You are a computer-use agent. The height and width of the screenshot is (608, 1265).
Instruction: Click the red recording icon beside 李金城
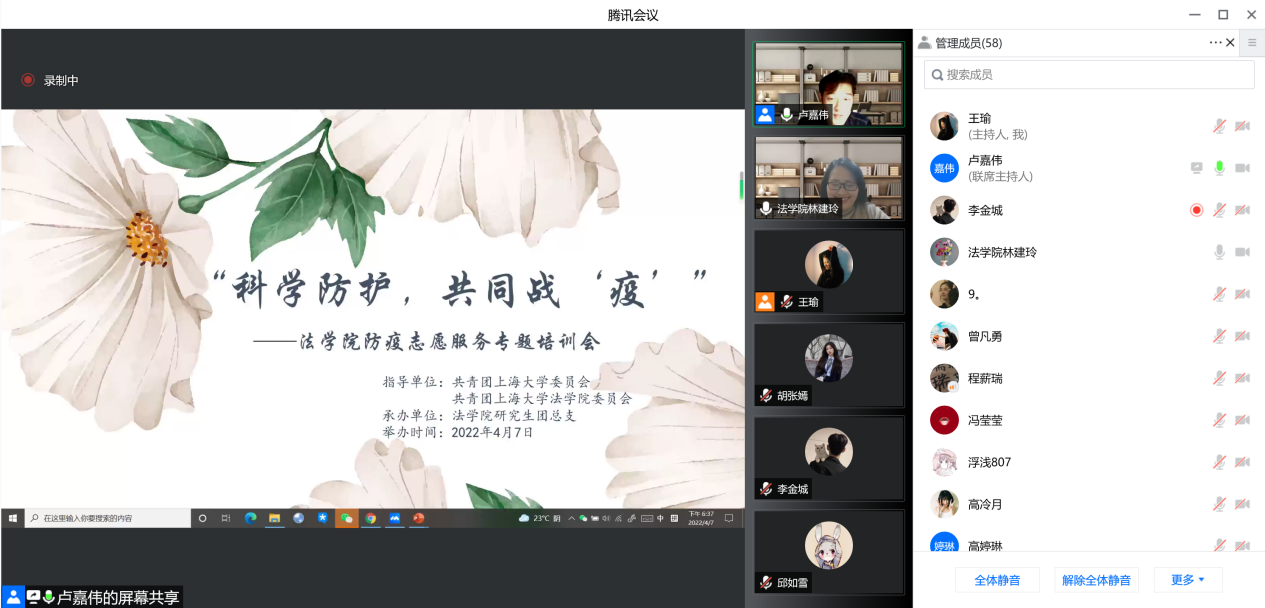(x=1196, y=210)
